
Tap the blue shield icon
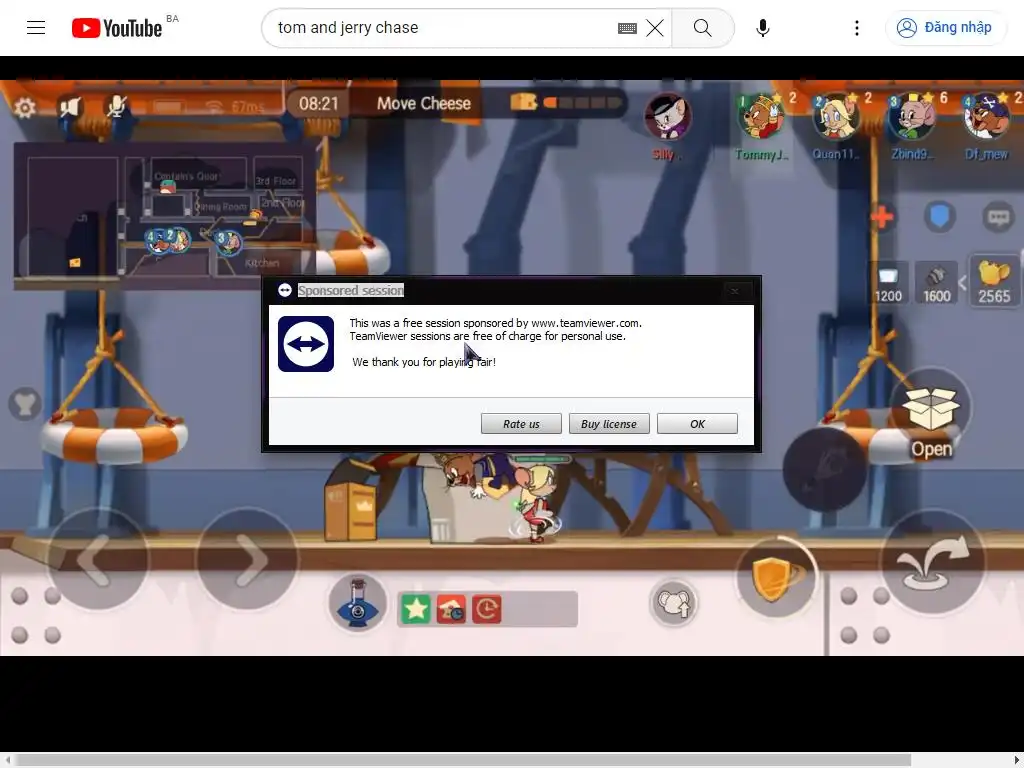point(940,216)
